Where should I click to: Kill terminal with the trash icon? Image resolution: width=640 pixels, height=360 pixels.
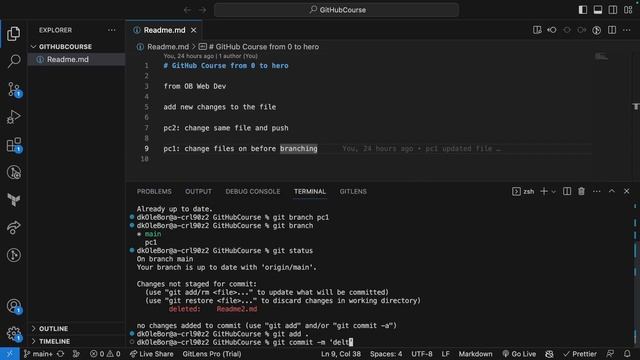(581, 191)
